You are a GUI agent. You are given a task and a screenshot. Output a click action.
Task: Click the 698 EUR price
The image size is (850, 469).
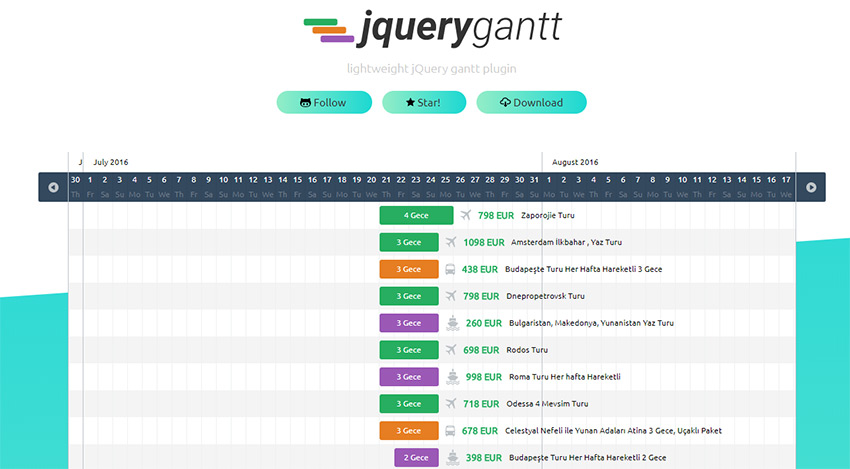click(481, 350)
